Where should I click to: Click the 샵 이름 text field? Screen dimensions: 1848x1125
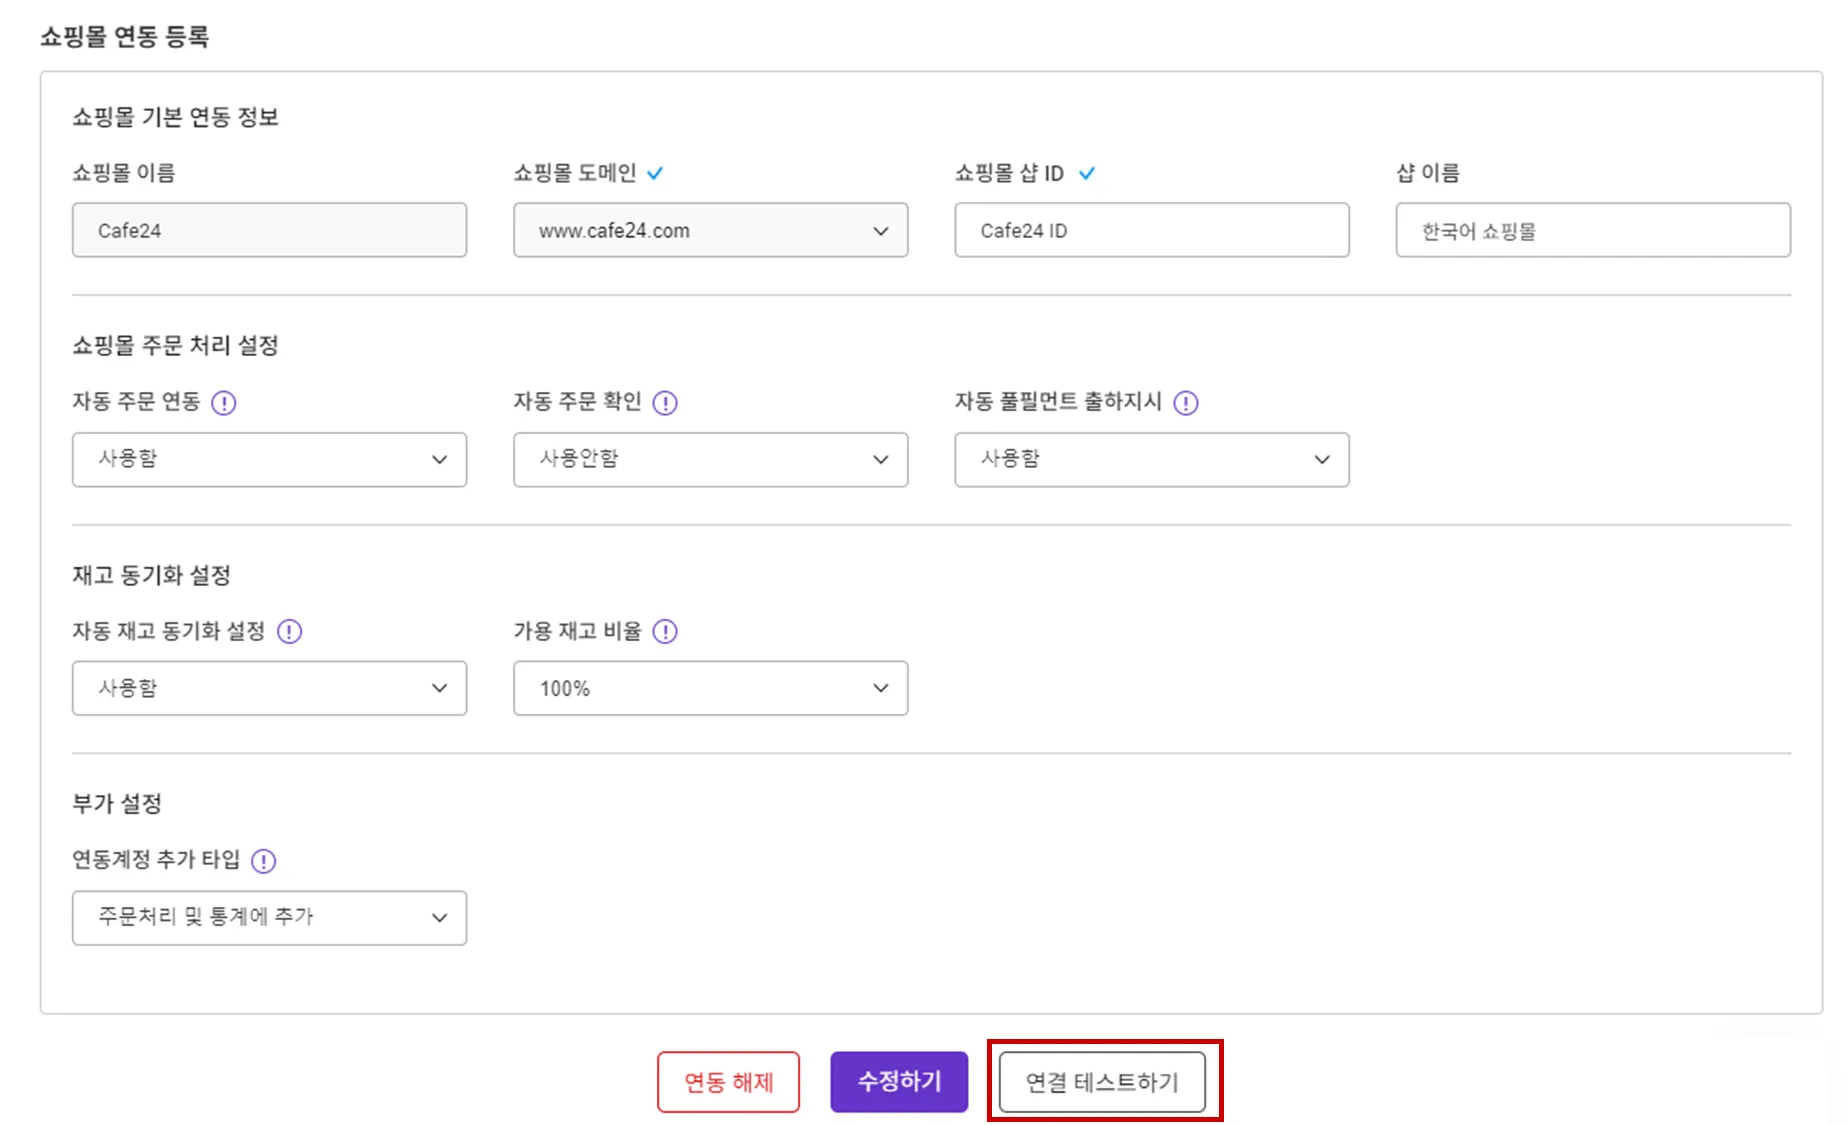coord(1592,231)
